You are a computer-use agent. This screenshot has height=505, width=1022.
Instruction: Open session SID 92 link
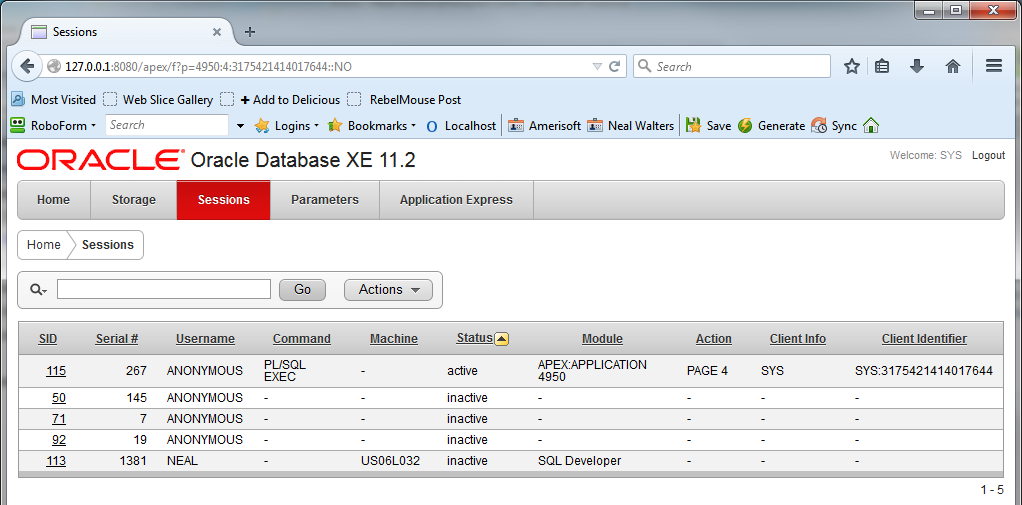pyautogui.click(x=59, y=439)
